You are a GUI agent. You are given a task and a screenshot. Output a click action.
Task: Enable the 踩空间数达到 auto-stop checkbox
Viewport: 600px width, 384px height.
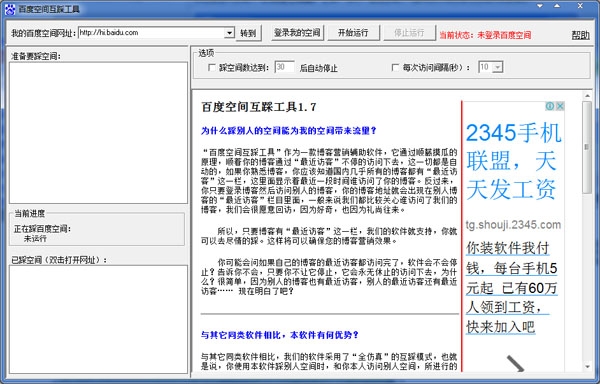tap(211, 68)
